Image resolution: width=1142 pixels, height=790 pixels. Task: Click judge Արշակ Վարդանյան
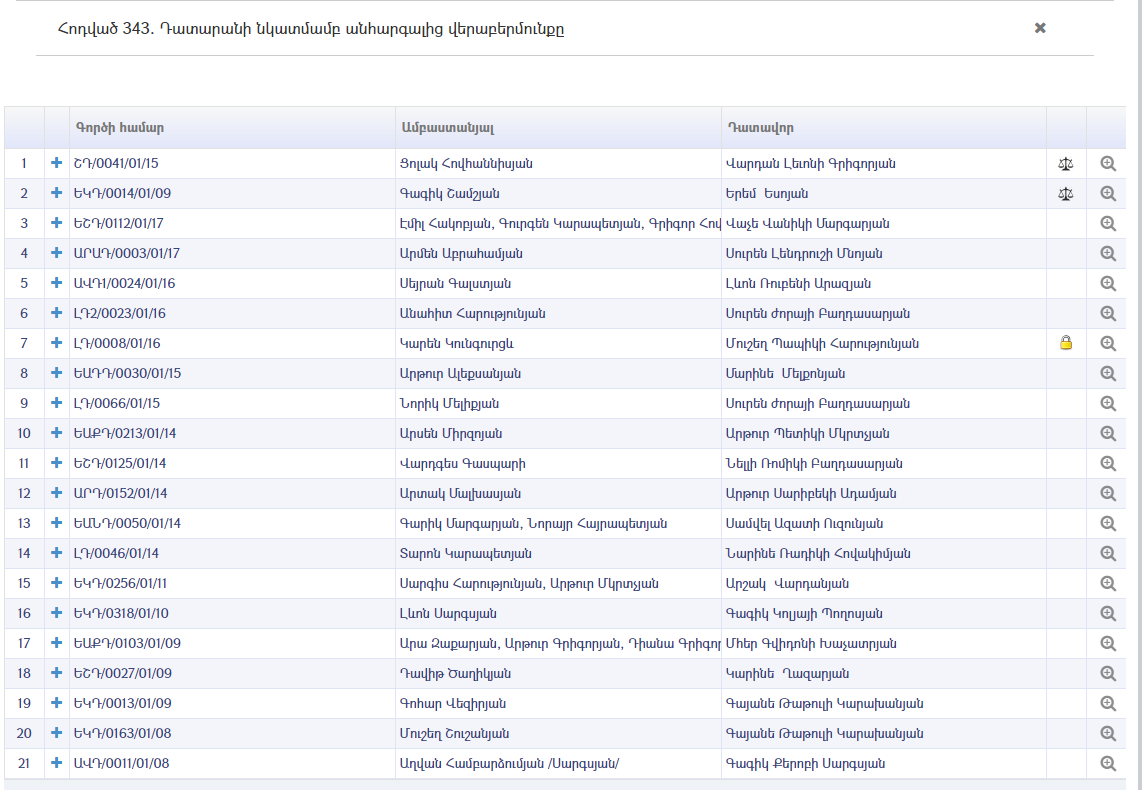pyautogui.click(x=787, y=584)
